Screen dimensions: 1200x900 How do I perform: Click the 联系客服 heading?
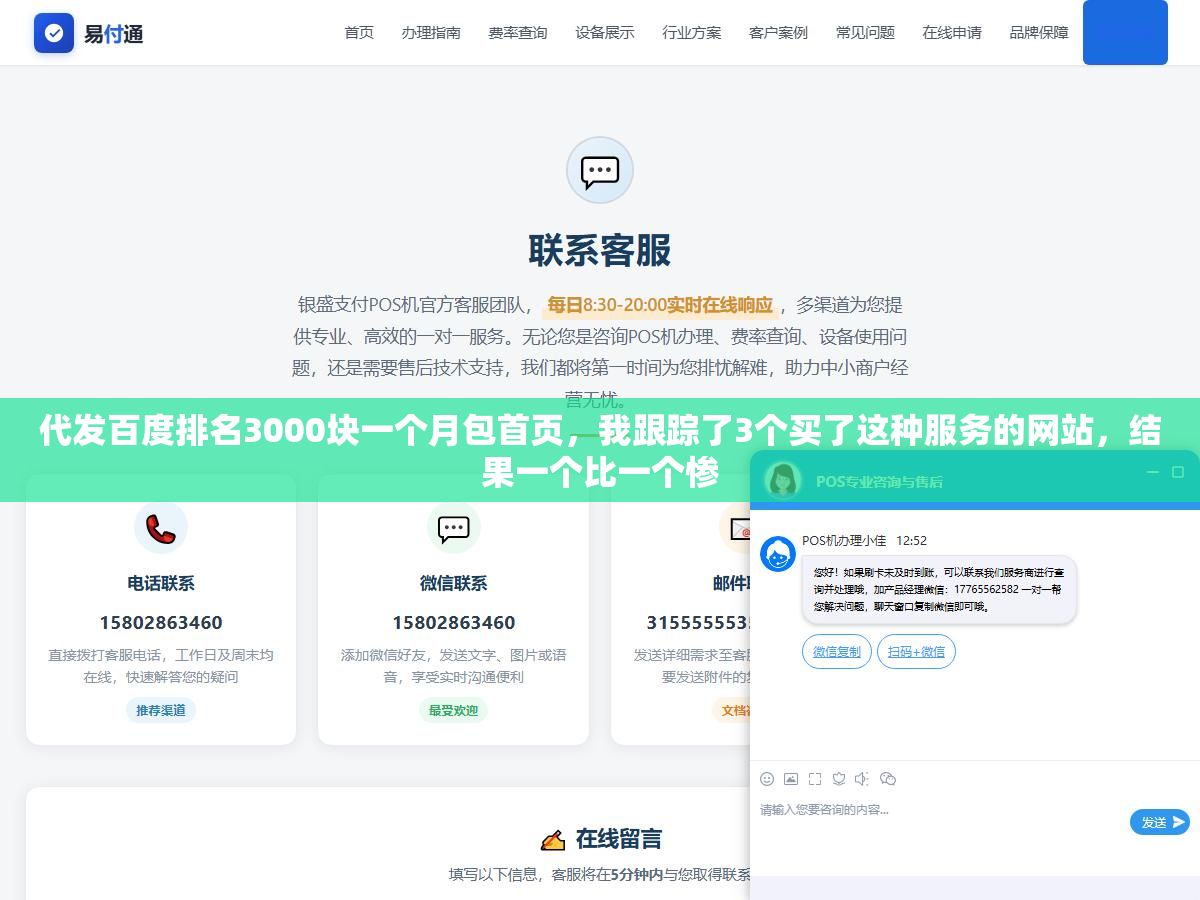[600, 250]
